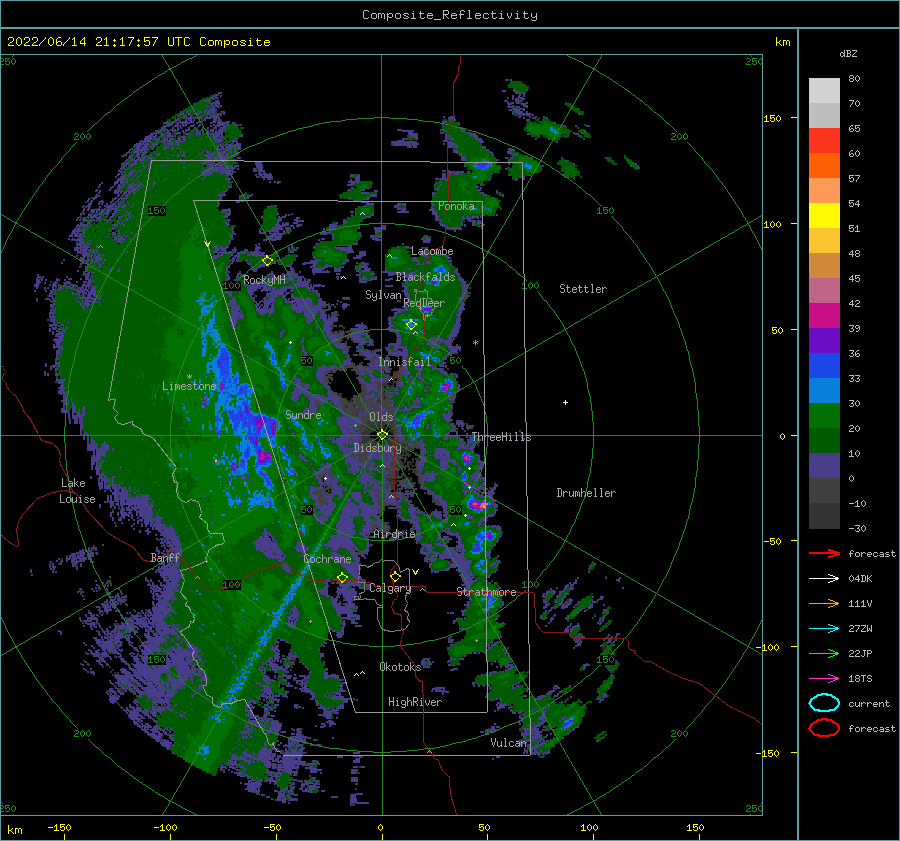The image size is (900, 841).
Task: Click the Sundre city label
Action: pos(303,414)
